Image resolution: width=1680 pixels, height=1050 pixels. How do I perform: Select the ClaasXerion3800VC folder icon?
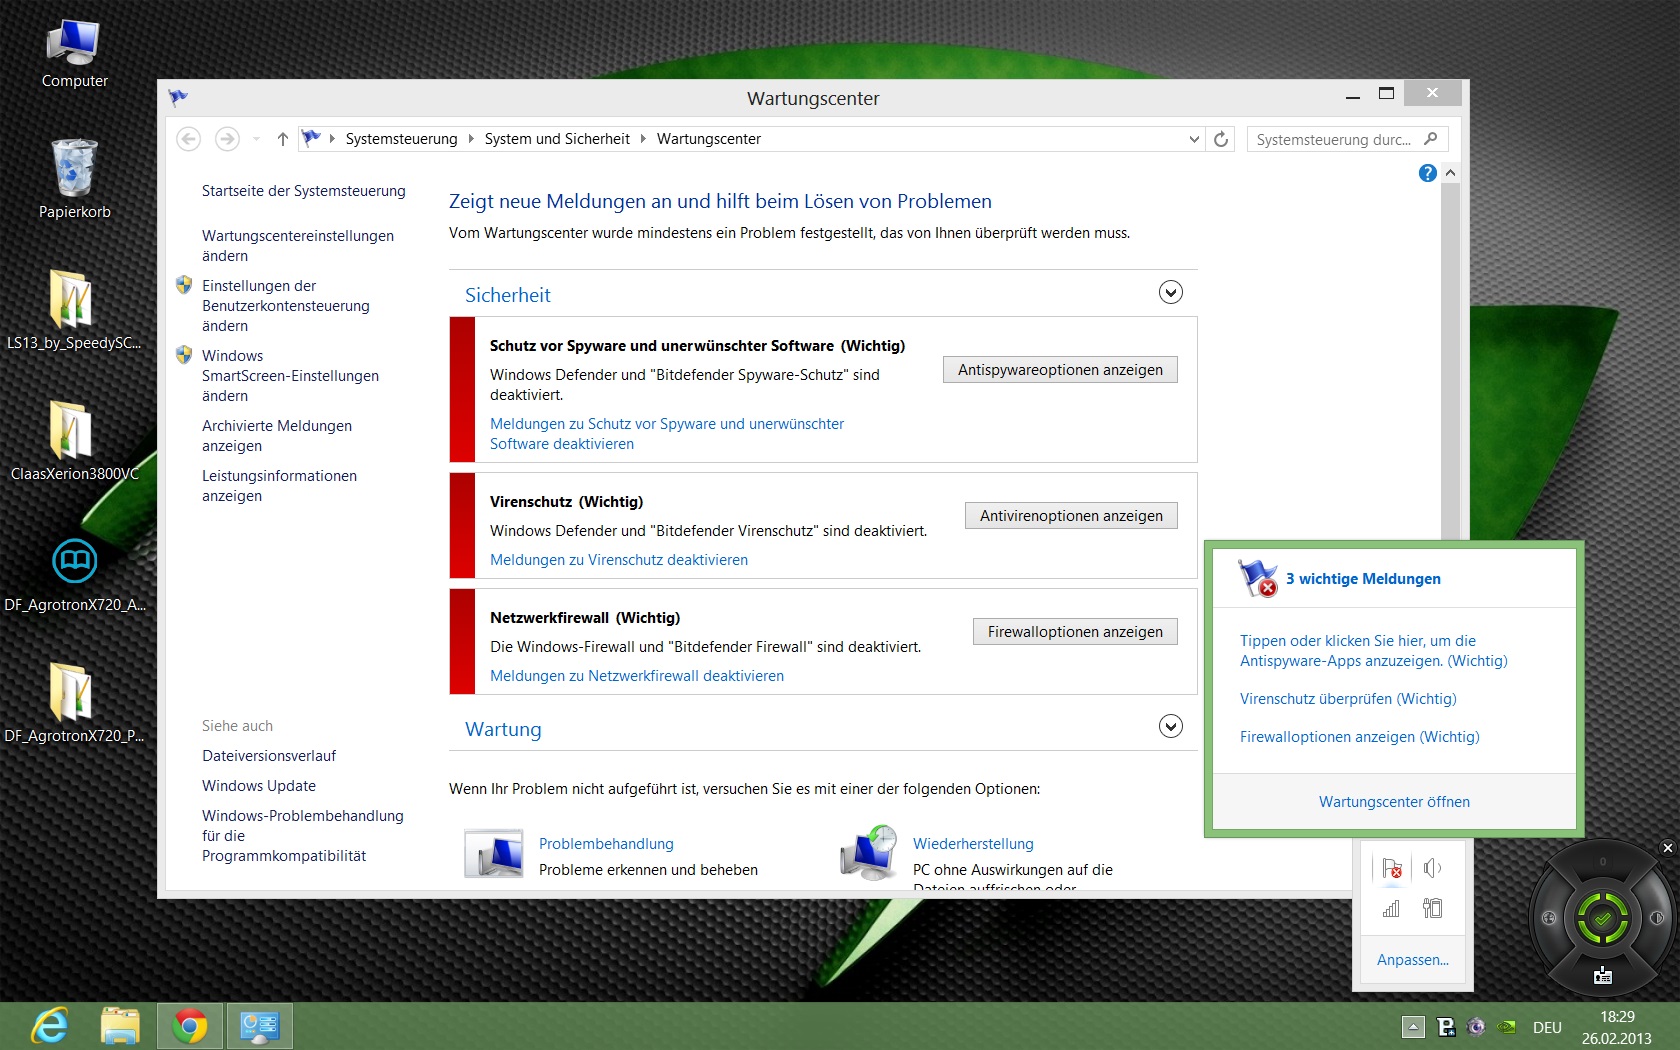tap(74, 441)
